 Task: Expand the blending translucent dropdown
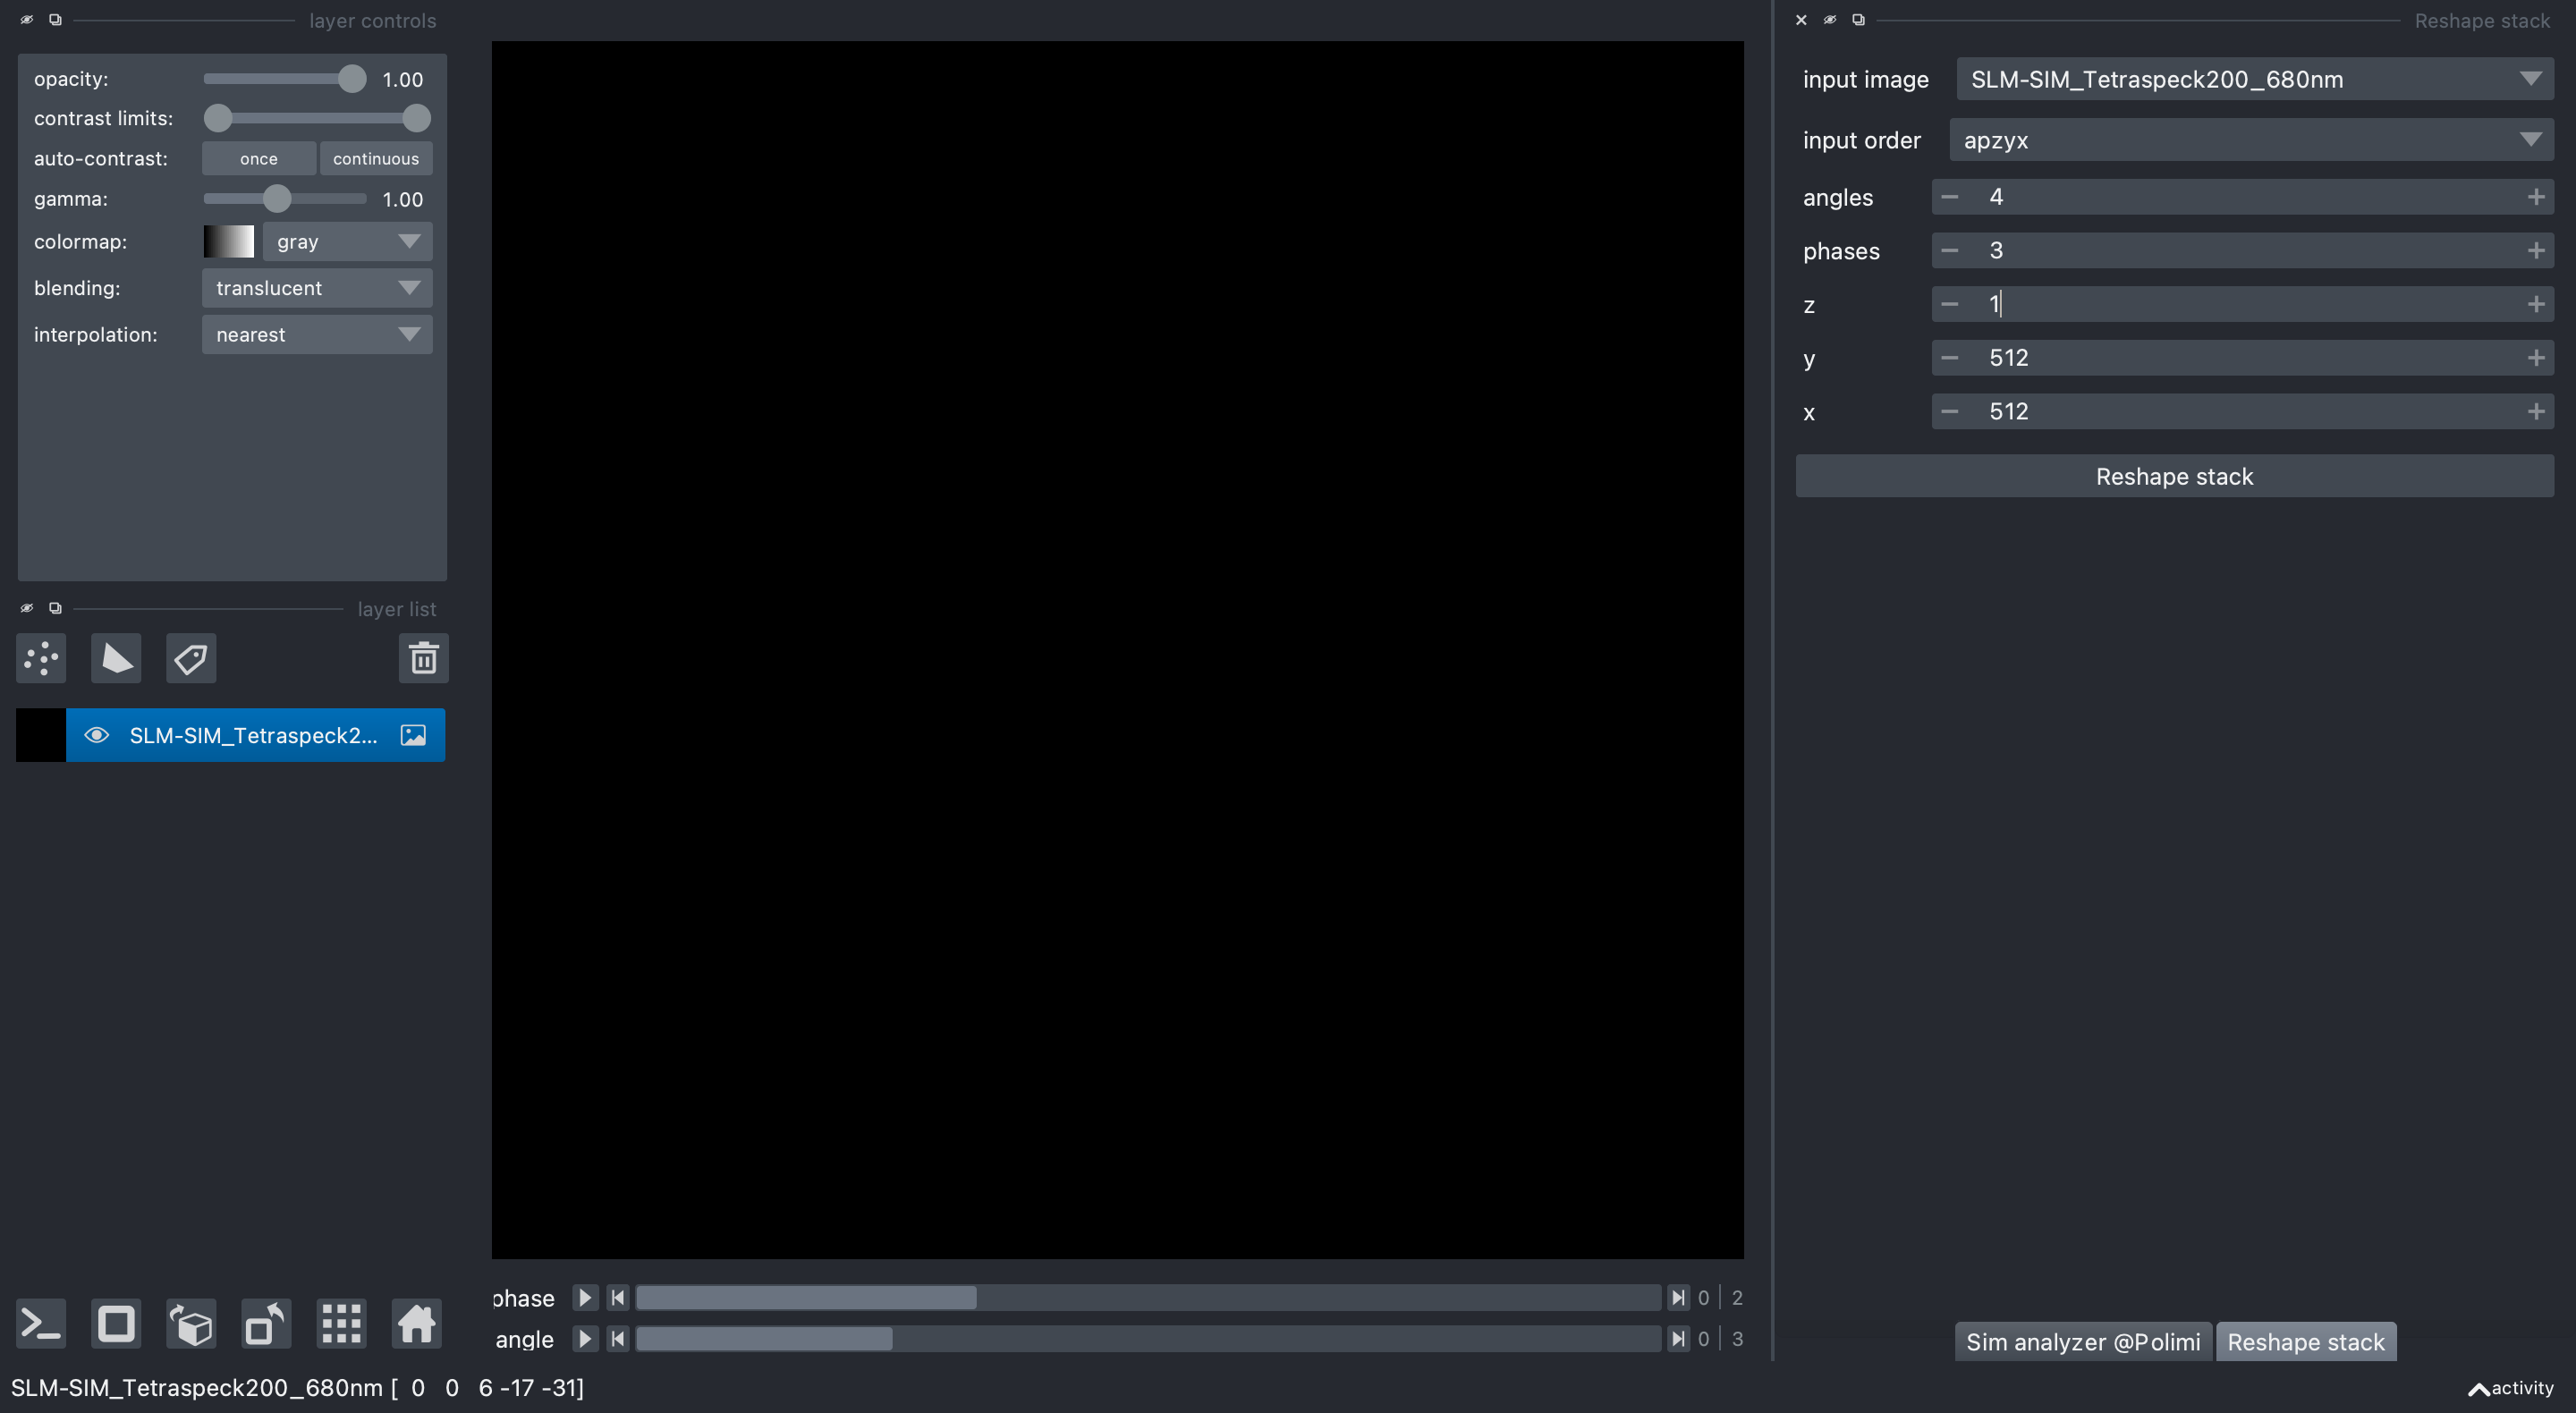coord(317,288)
